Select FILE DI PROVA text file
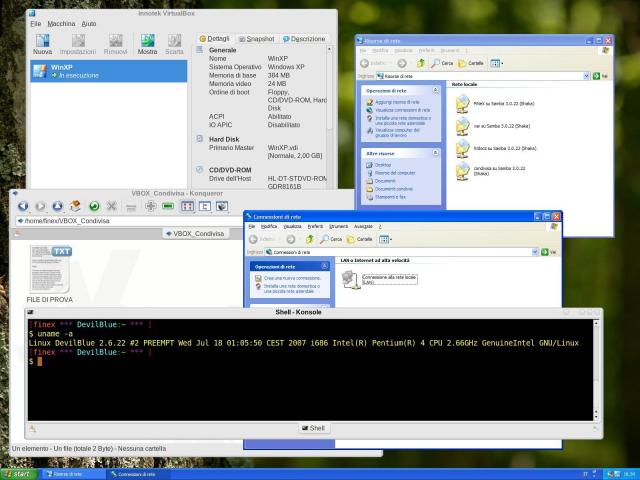The width and height of the screenshot is (640, 480). (x=50, y=274)
